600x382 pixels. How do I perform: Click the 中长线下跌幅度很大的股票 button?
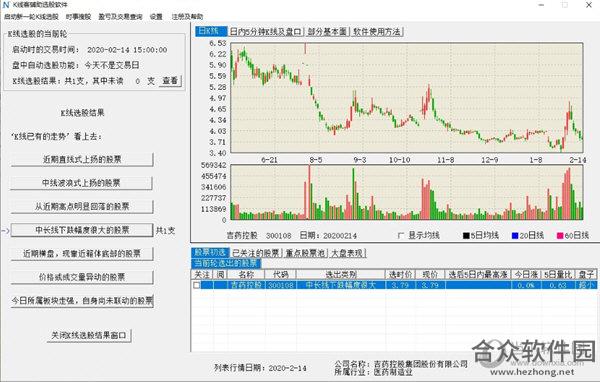[82, 230]
